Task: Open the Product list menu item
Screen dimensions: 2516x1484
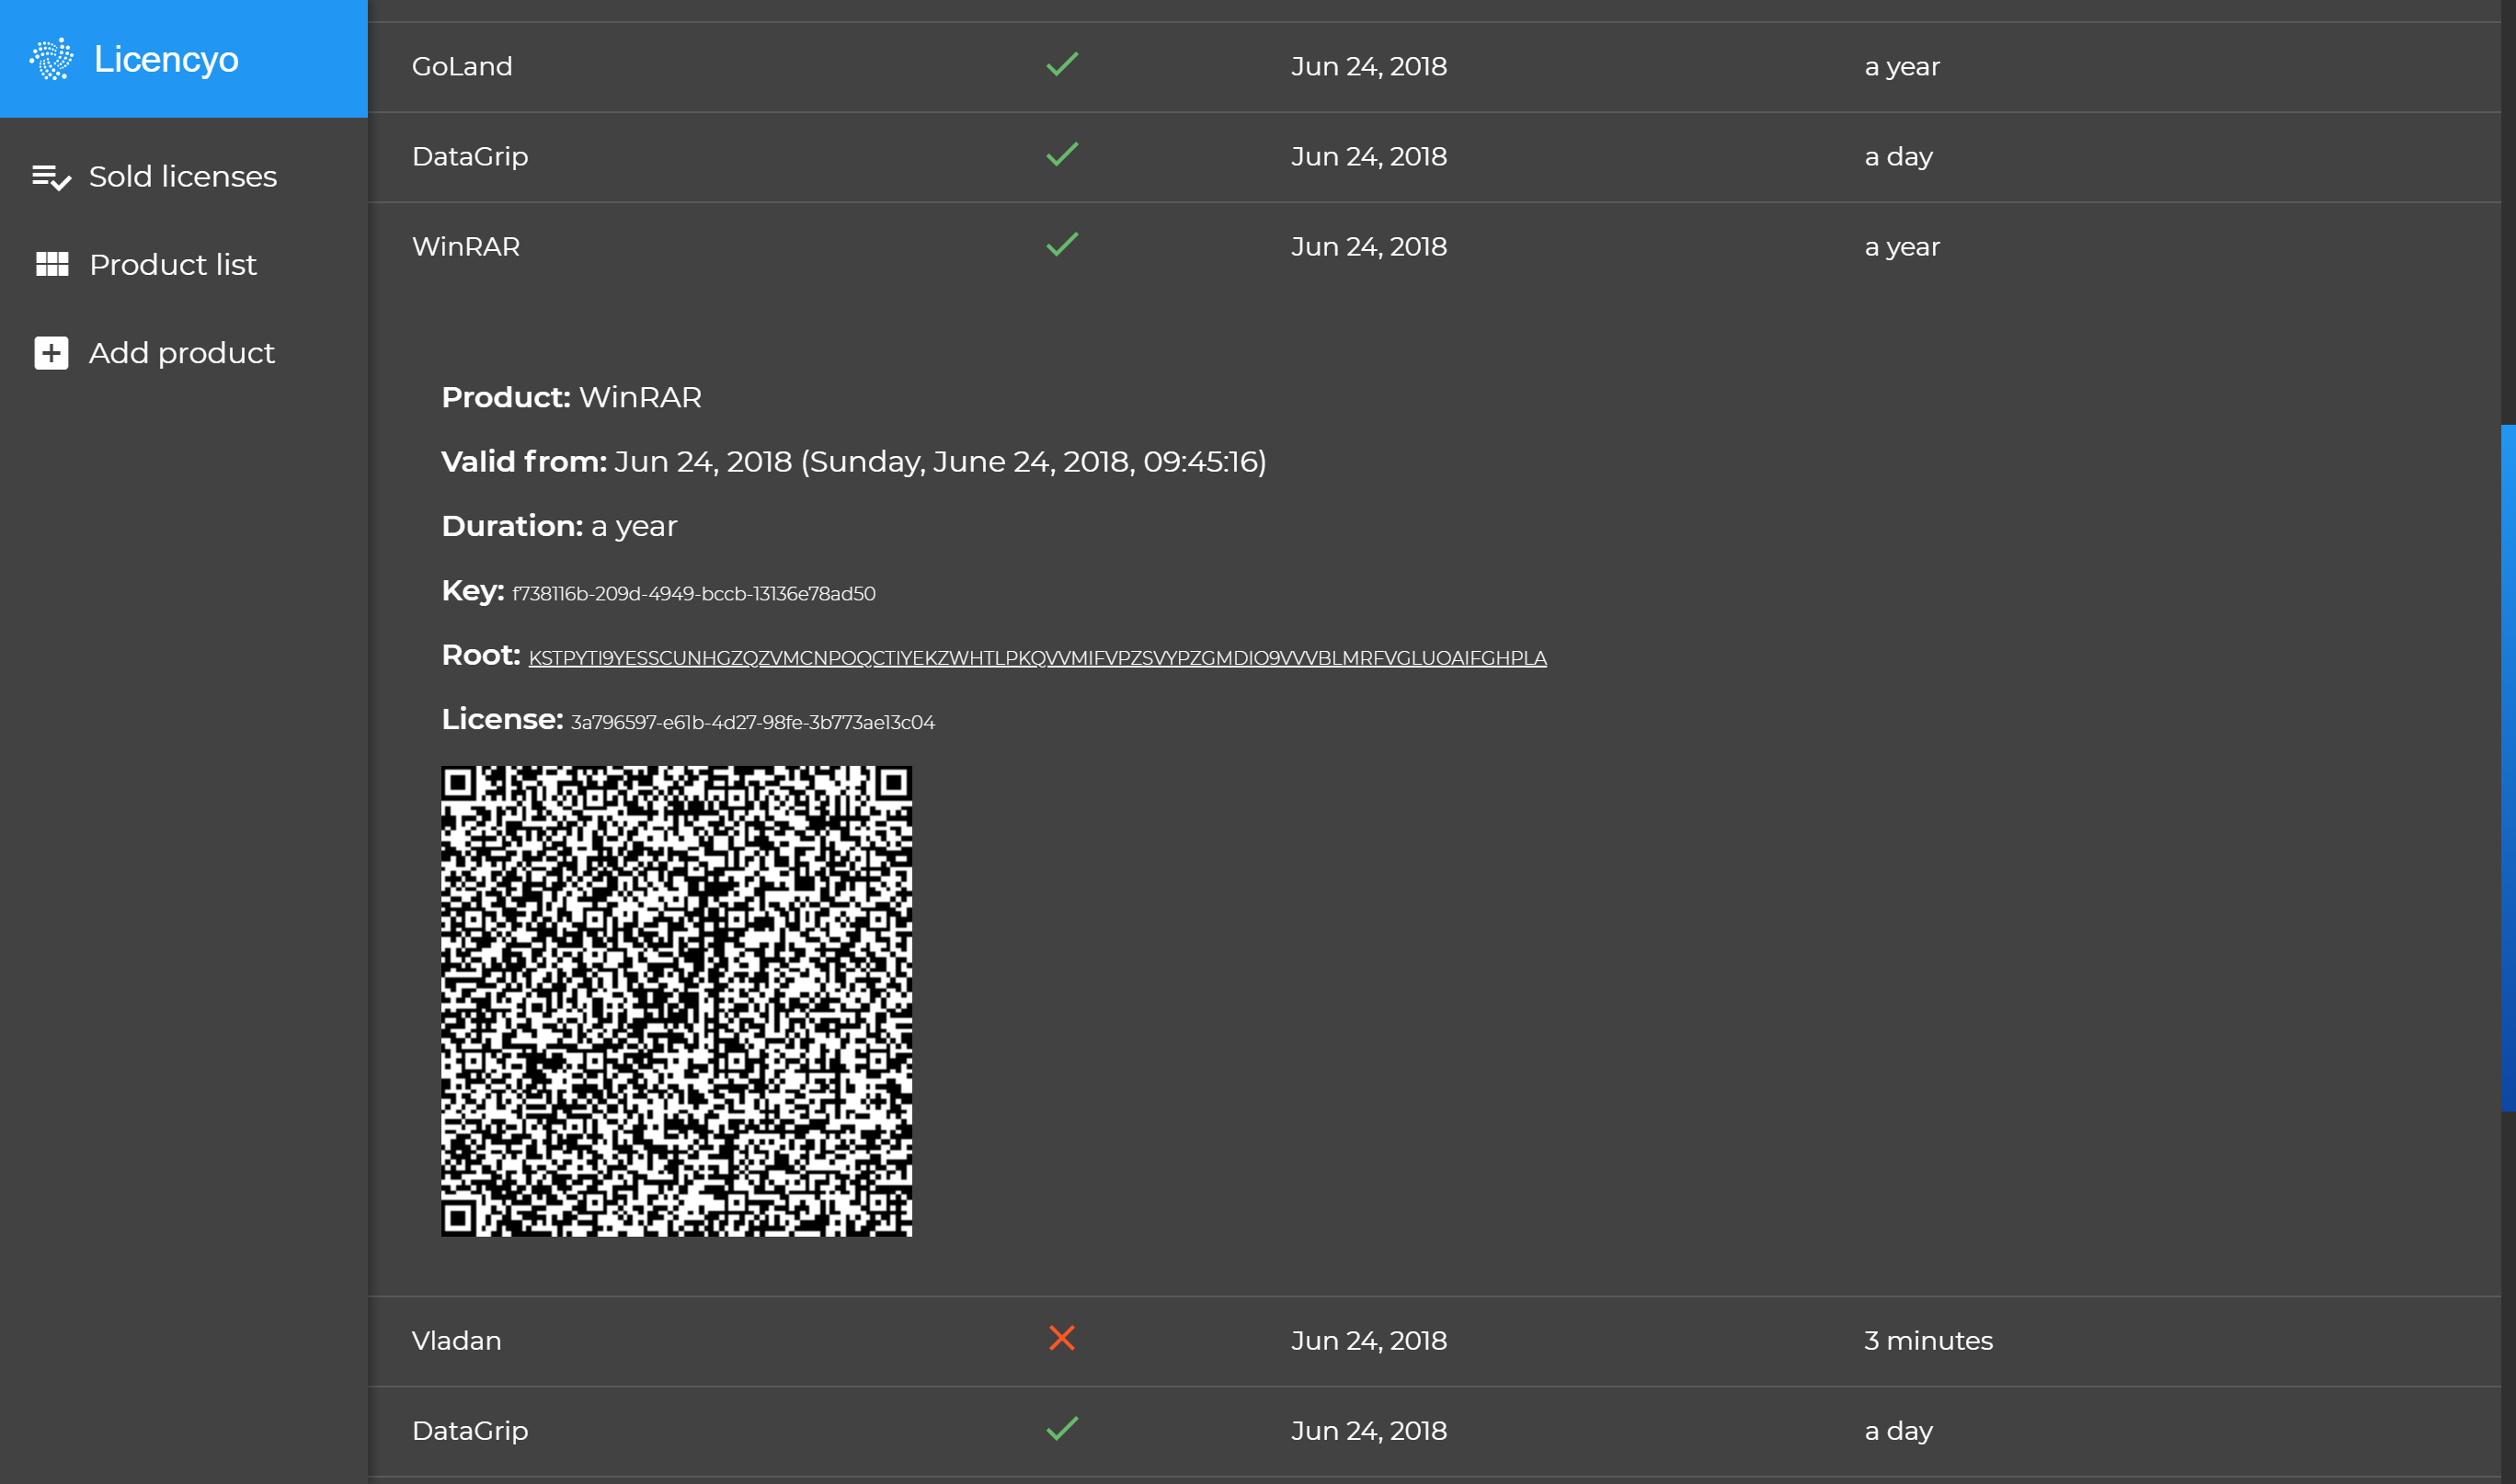Action: point(172,265)
